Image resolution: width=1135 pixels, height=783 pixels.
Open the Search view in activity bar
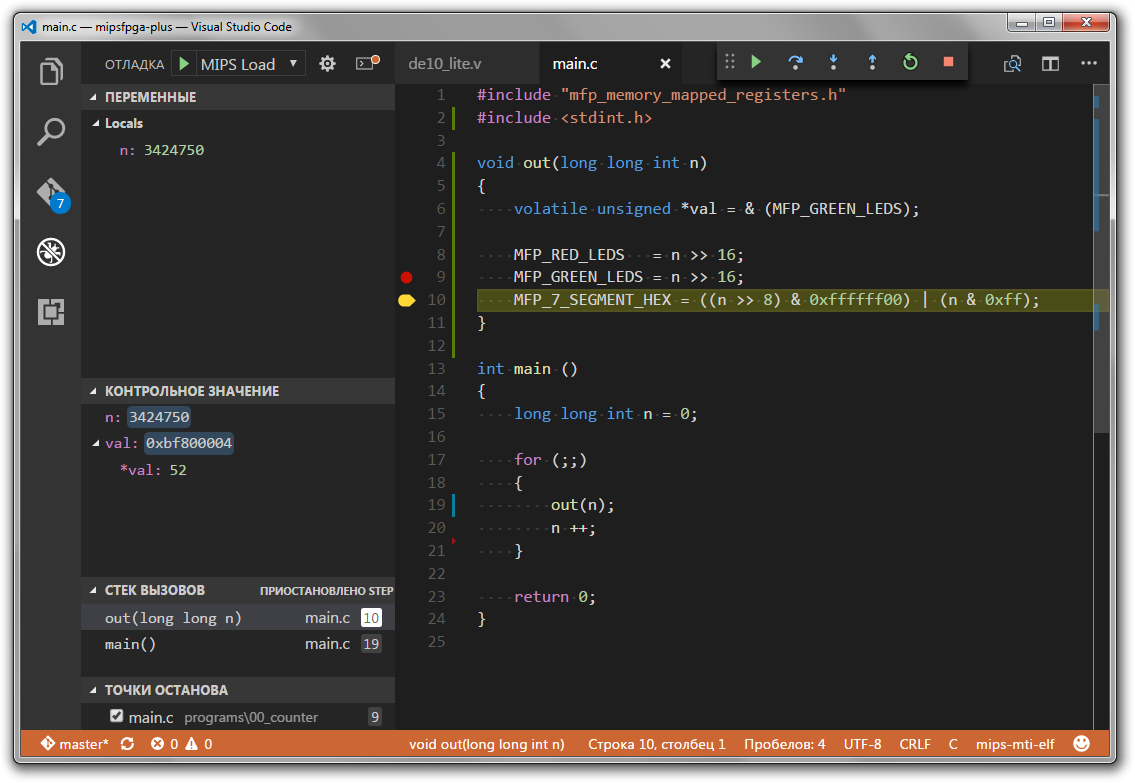click(x=51, y=131)
